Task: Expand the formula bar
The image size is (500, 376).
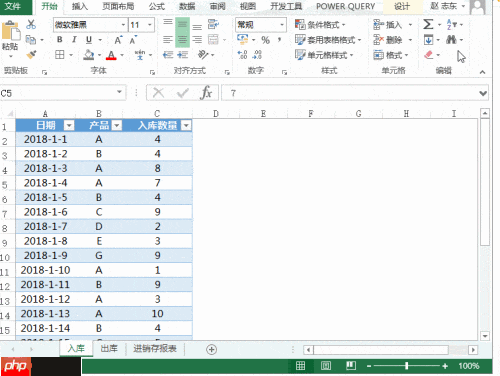Action: [x=483, y=93]
